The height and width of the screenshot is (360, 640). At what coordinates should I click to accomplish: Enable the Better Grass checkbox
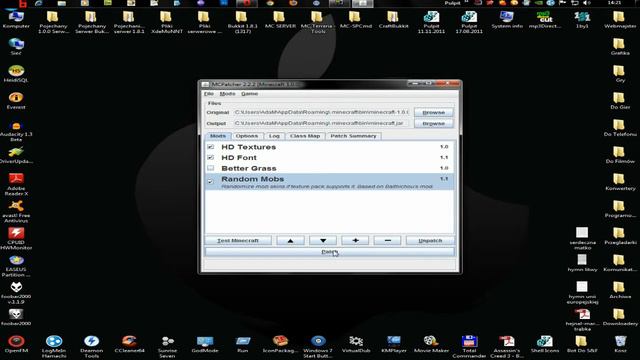coord(211,168)
